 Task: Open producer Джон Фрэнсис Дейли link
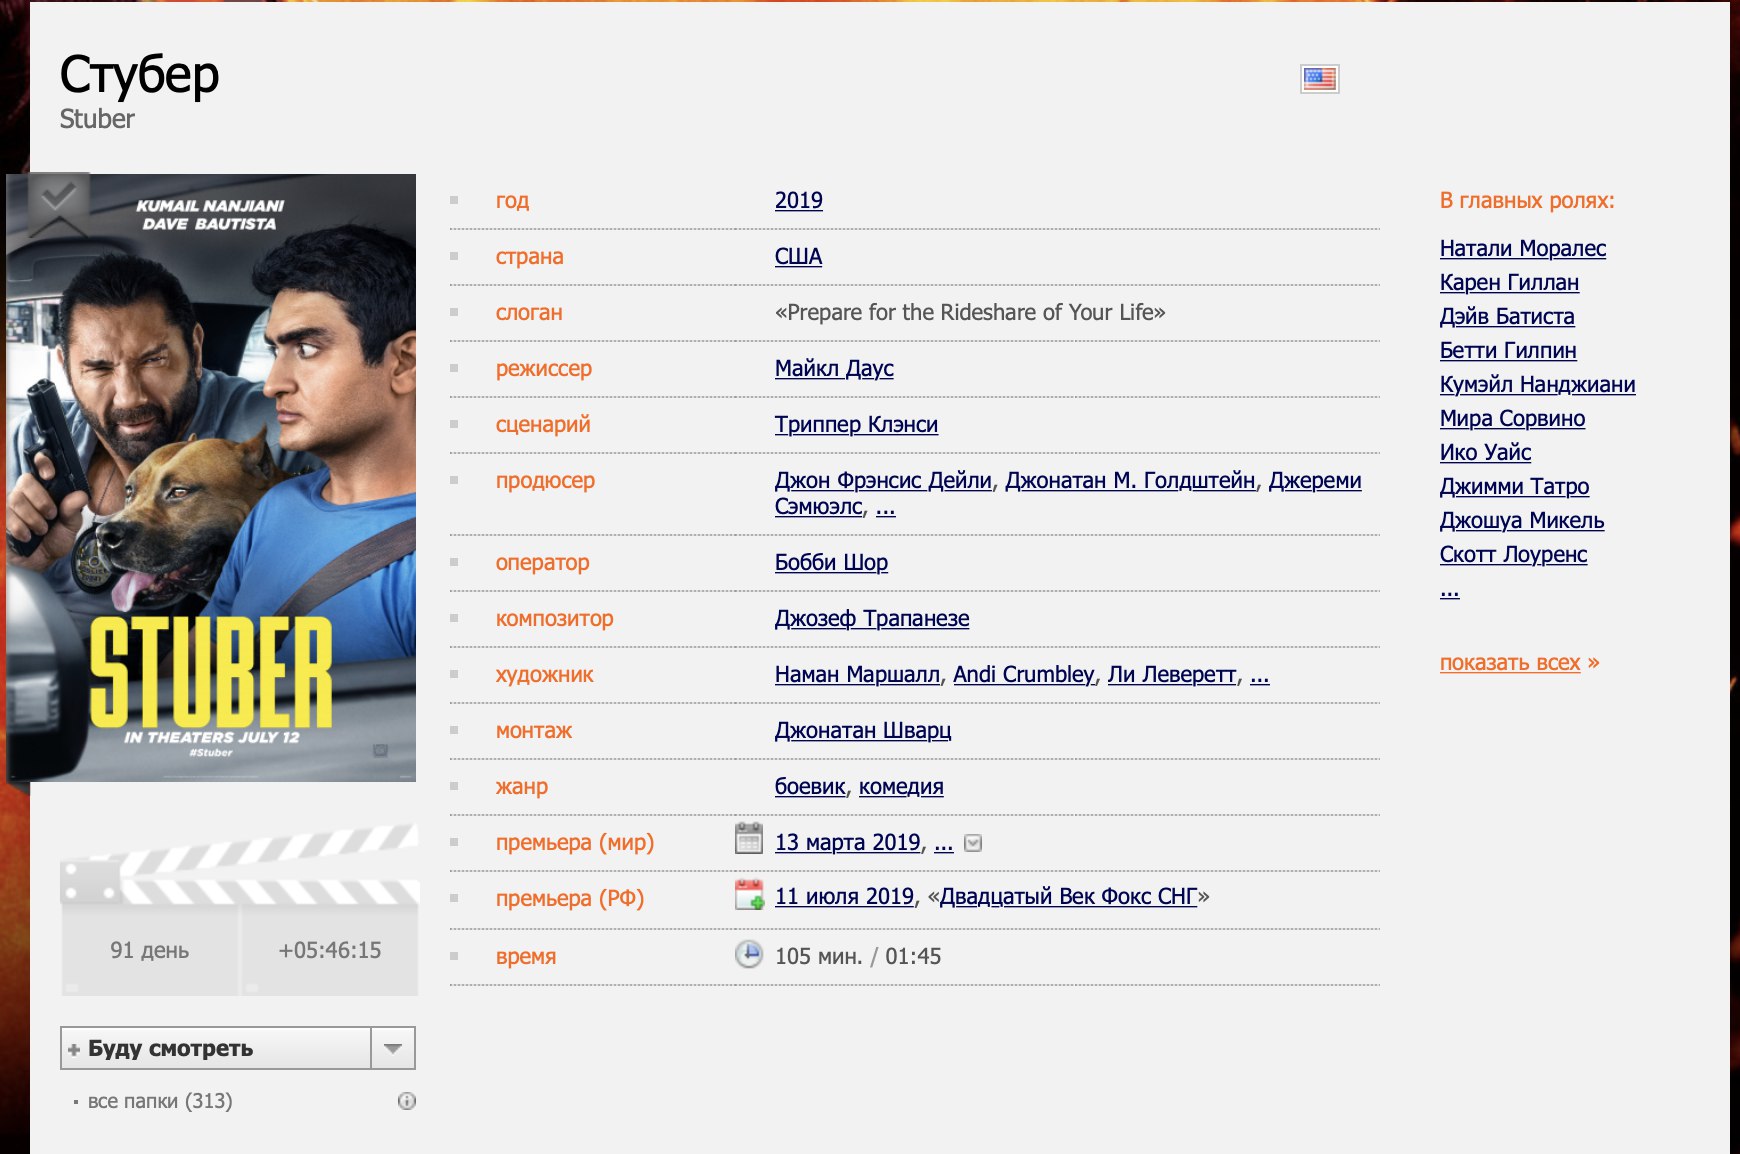pos(883,480)
